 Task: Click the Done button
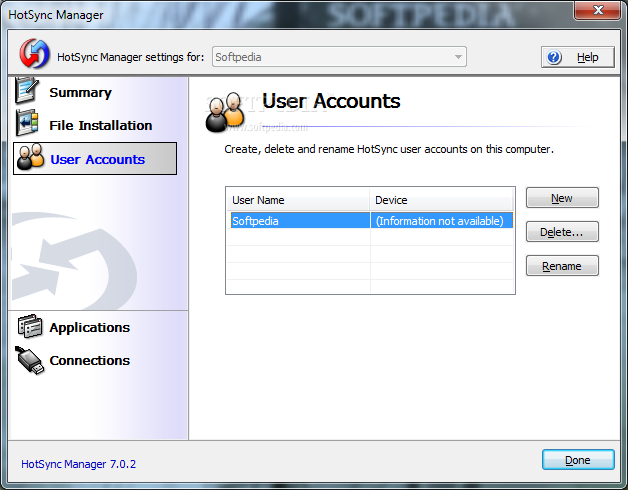(x=578, y=460)
